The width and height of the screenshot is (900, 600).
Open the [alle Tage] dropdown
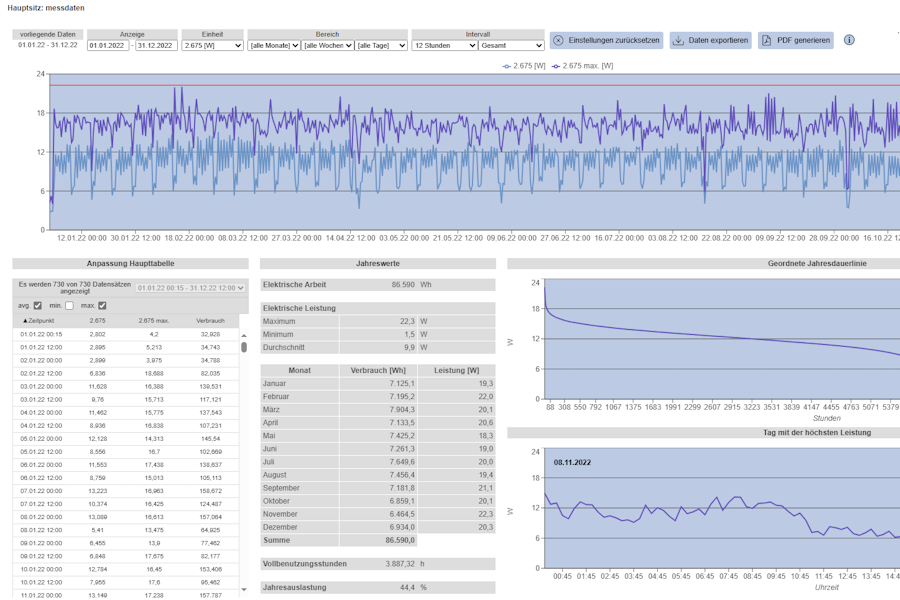pos(381,45)
